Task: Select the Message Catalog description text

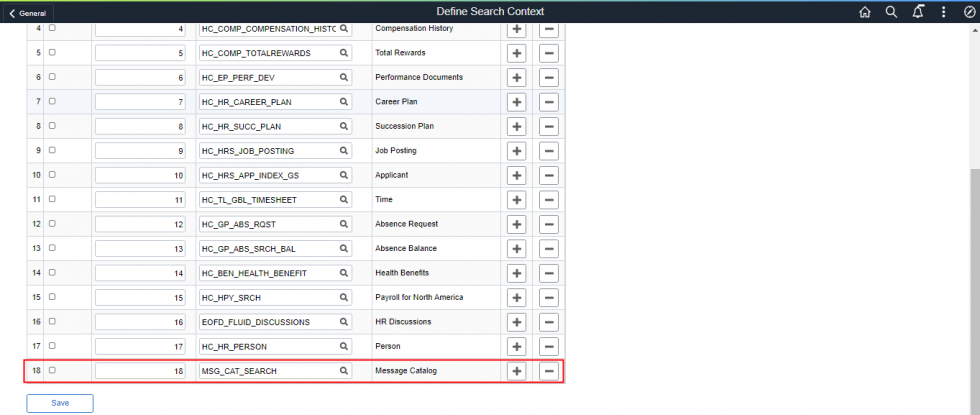Action: 406,371
